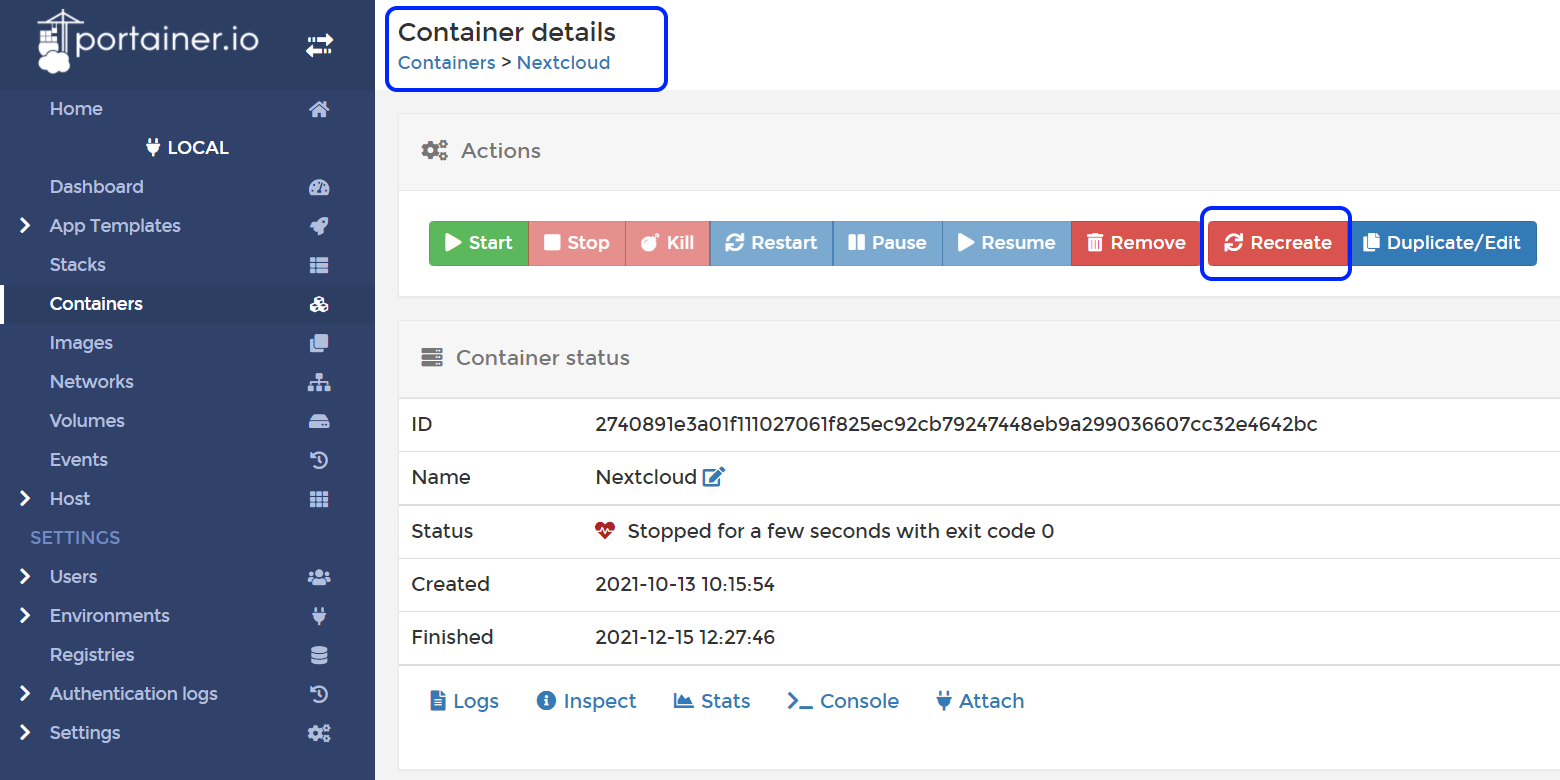Open the Home menu item
The image size is (1560, 780).
point(187,109)
